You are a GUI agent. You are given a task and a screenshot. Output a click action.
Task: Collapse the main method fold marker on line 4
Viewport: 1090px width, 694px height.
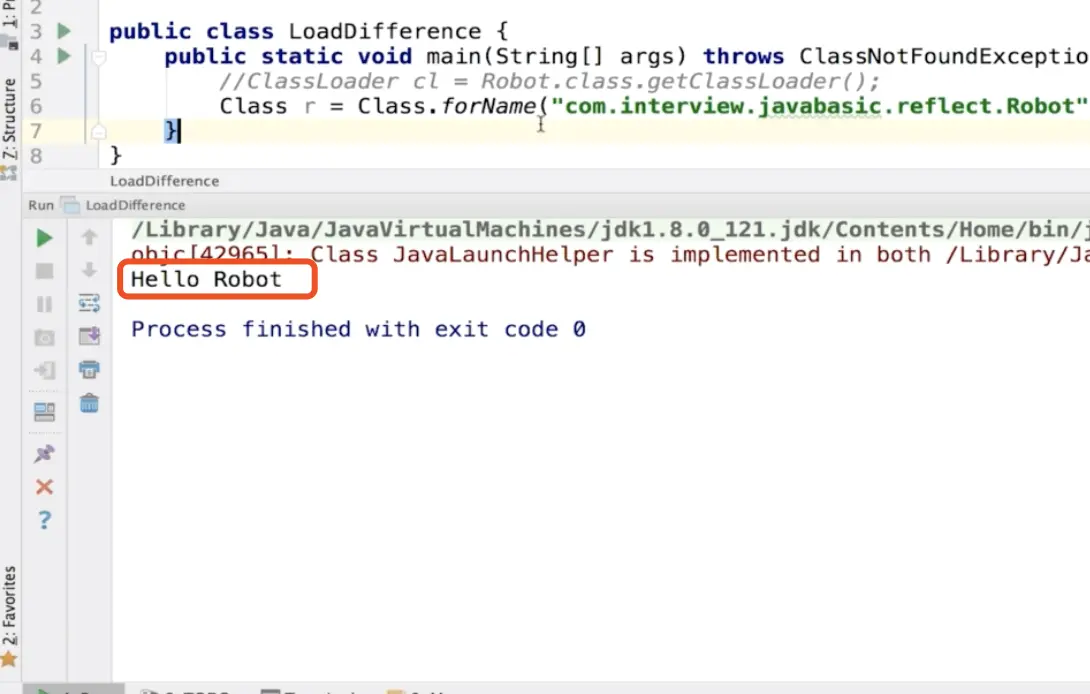(x=99, y=58)
